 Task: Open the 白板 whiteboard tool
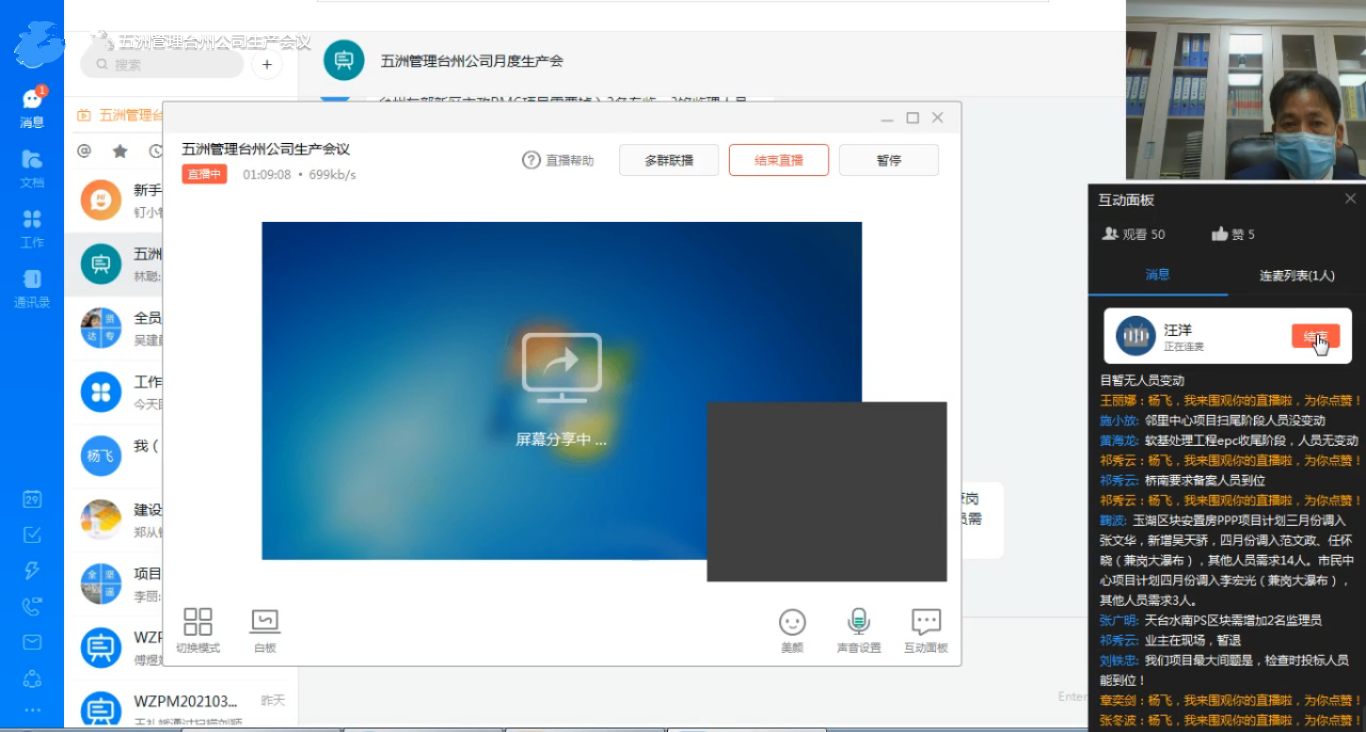(x=265, y=628)
